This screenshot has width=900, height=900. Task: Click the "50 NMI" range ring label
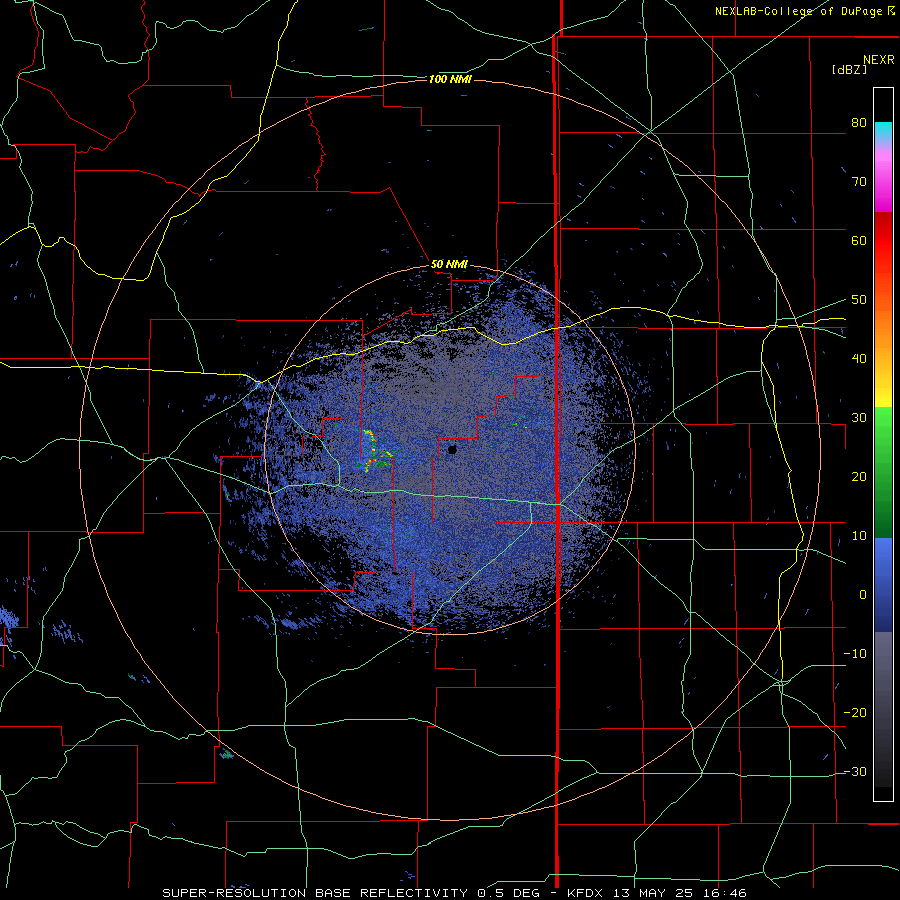tap(449, 265)
